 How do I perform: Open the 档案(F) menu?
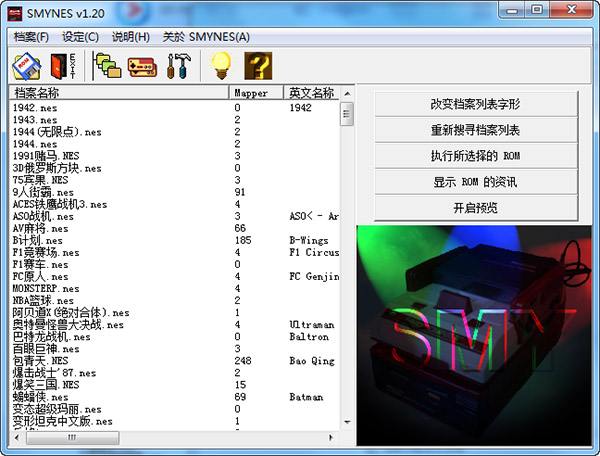coord(32,37)
